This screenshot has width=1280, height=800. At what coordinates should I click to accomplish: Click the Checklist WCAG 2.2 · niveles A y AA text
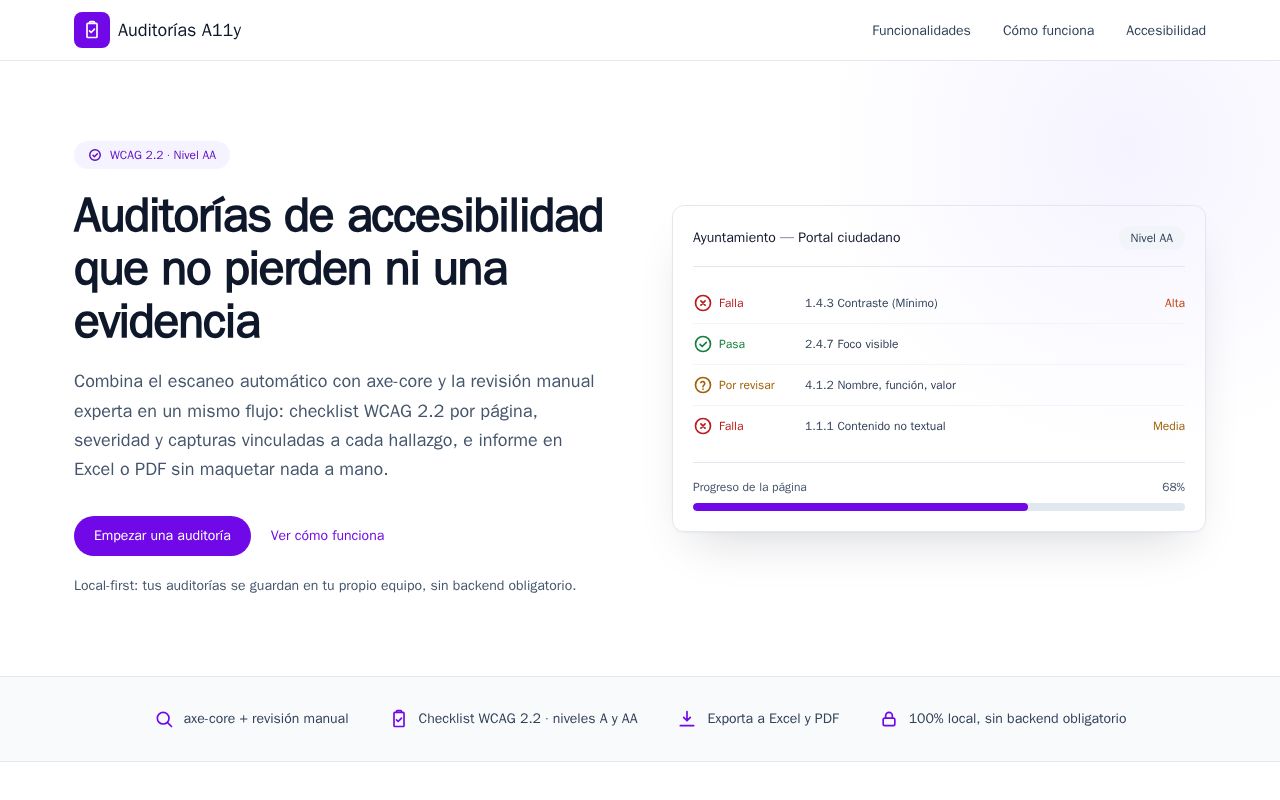tap(528, 719)
